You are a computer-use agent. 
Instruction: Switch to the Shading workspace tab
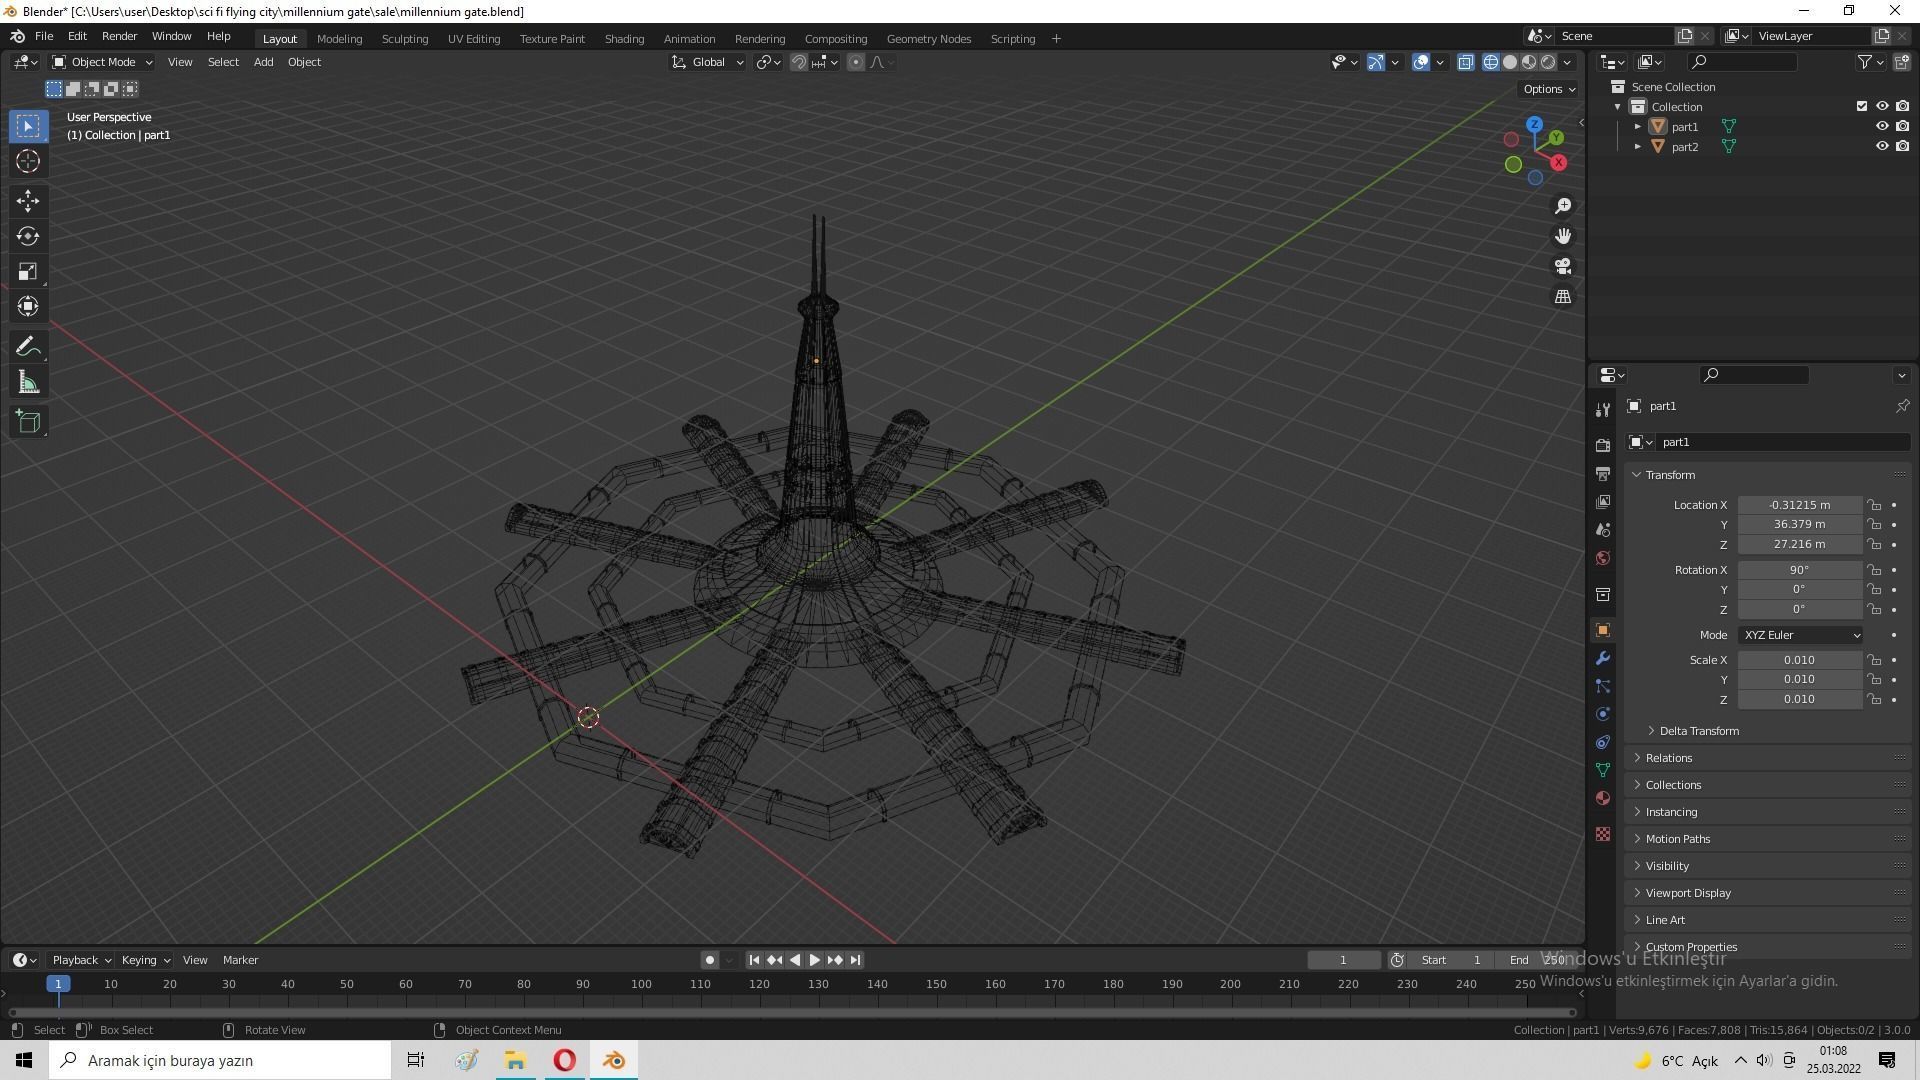point(624,39)
